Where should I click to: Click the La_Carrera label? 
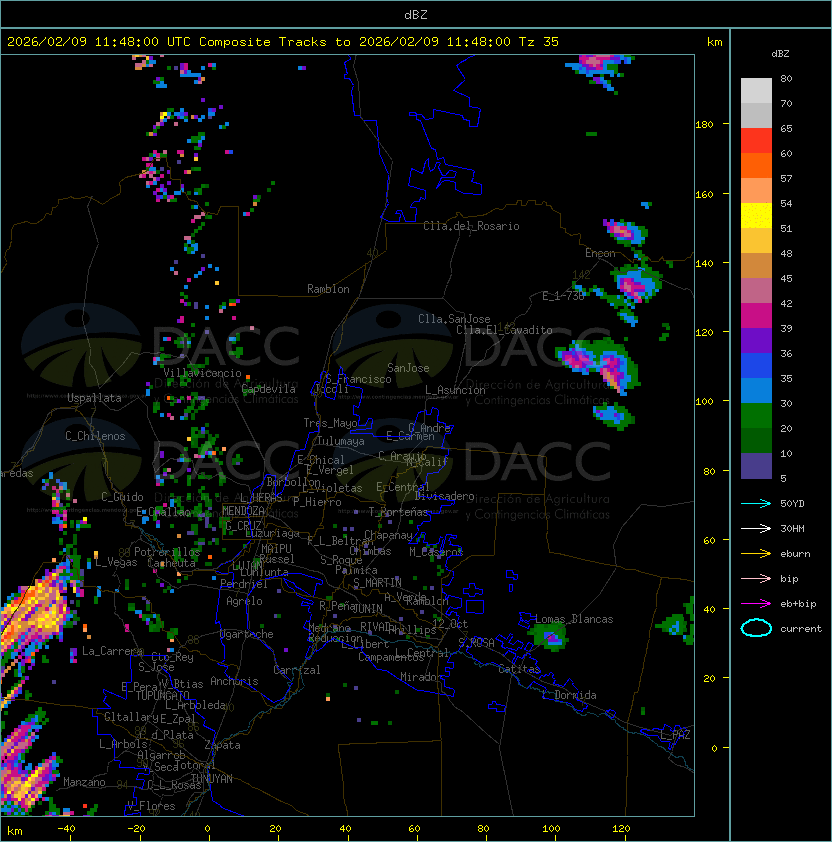click(112, 651)
